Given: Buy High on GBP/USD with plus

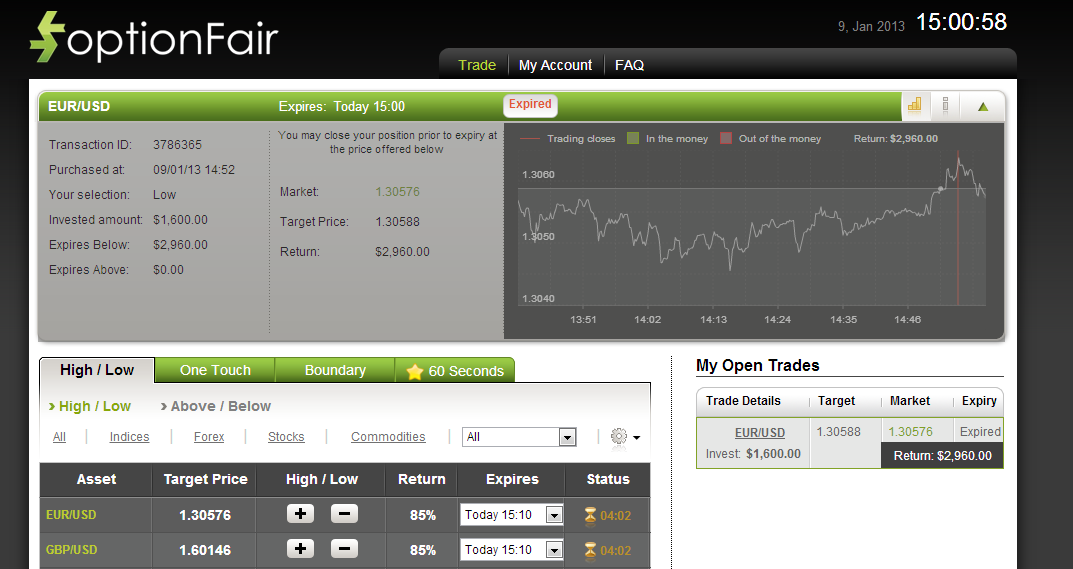Looking at the screenshot, I should [x=300, y=548].
